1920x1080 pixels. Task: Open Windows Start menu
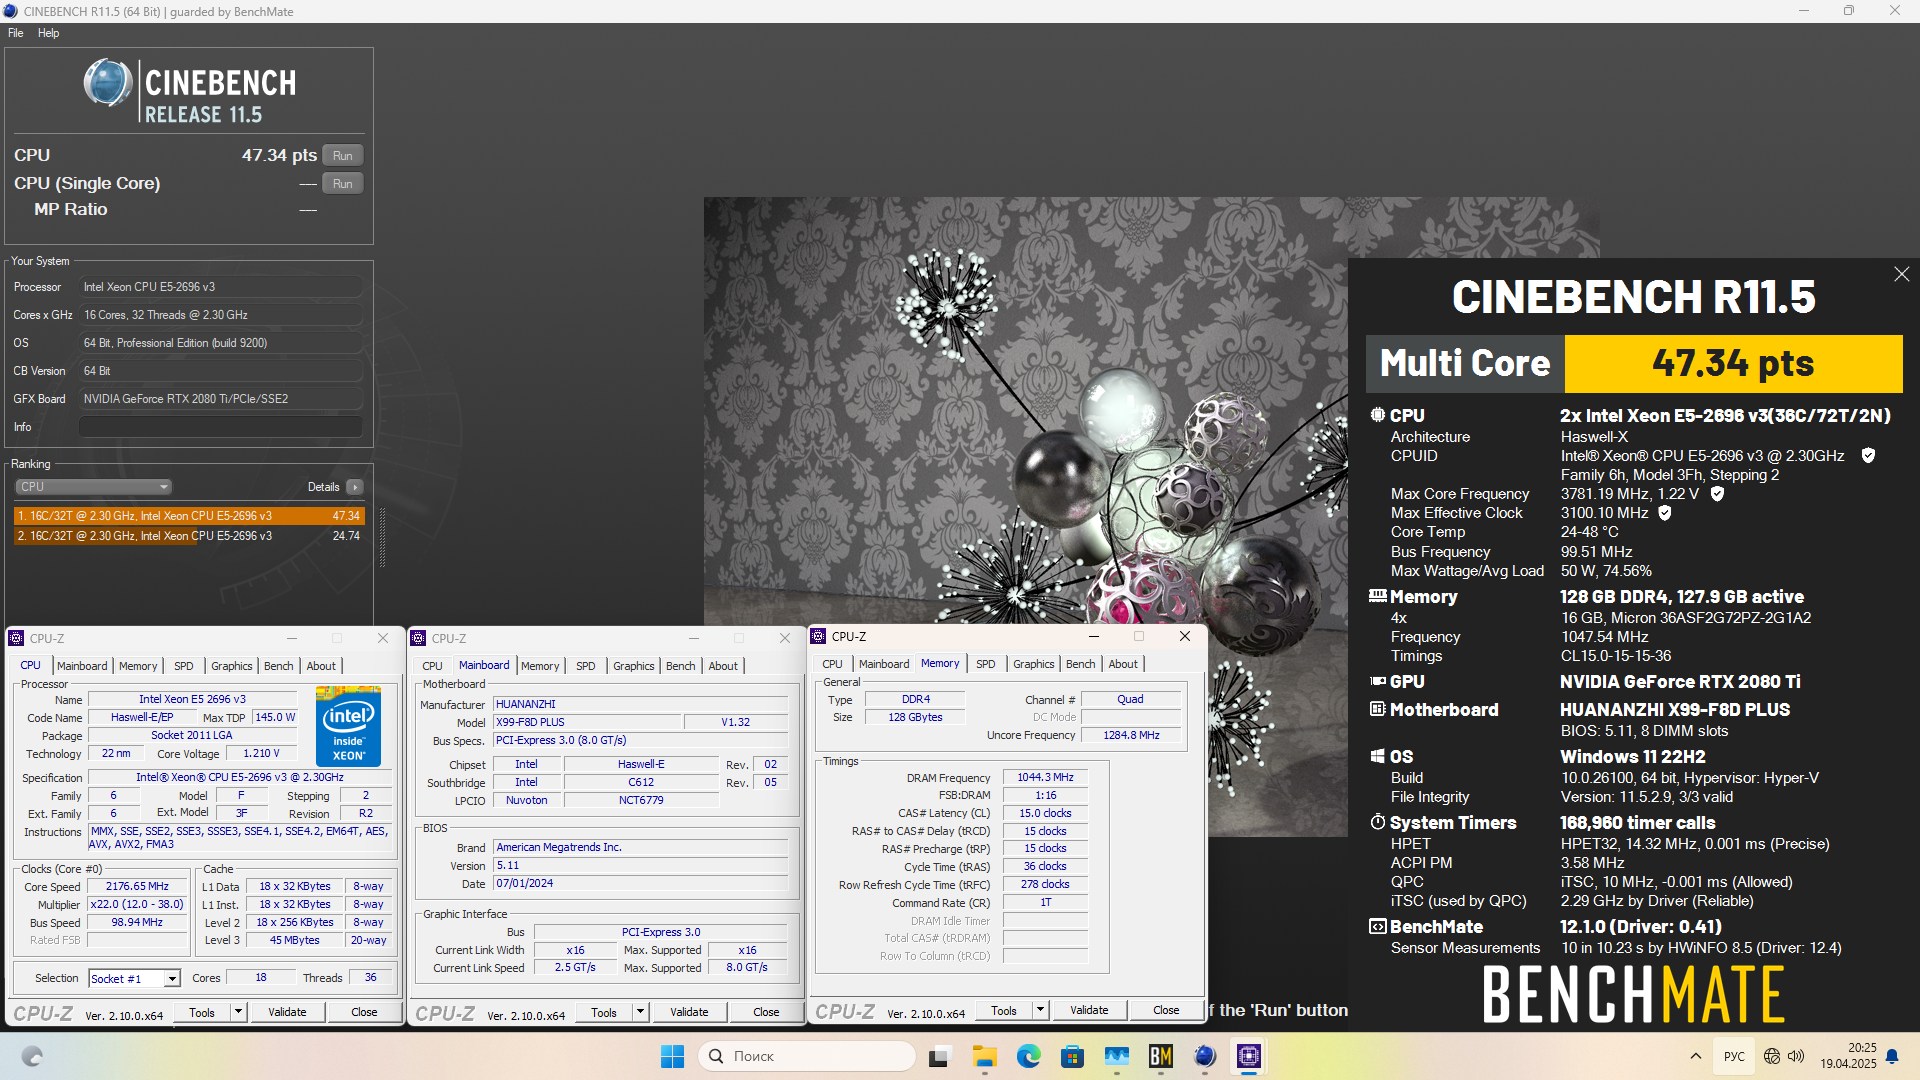[672, 1056]
